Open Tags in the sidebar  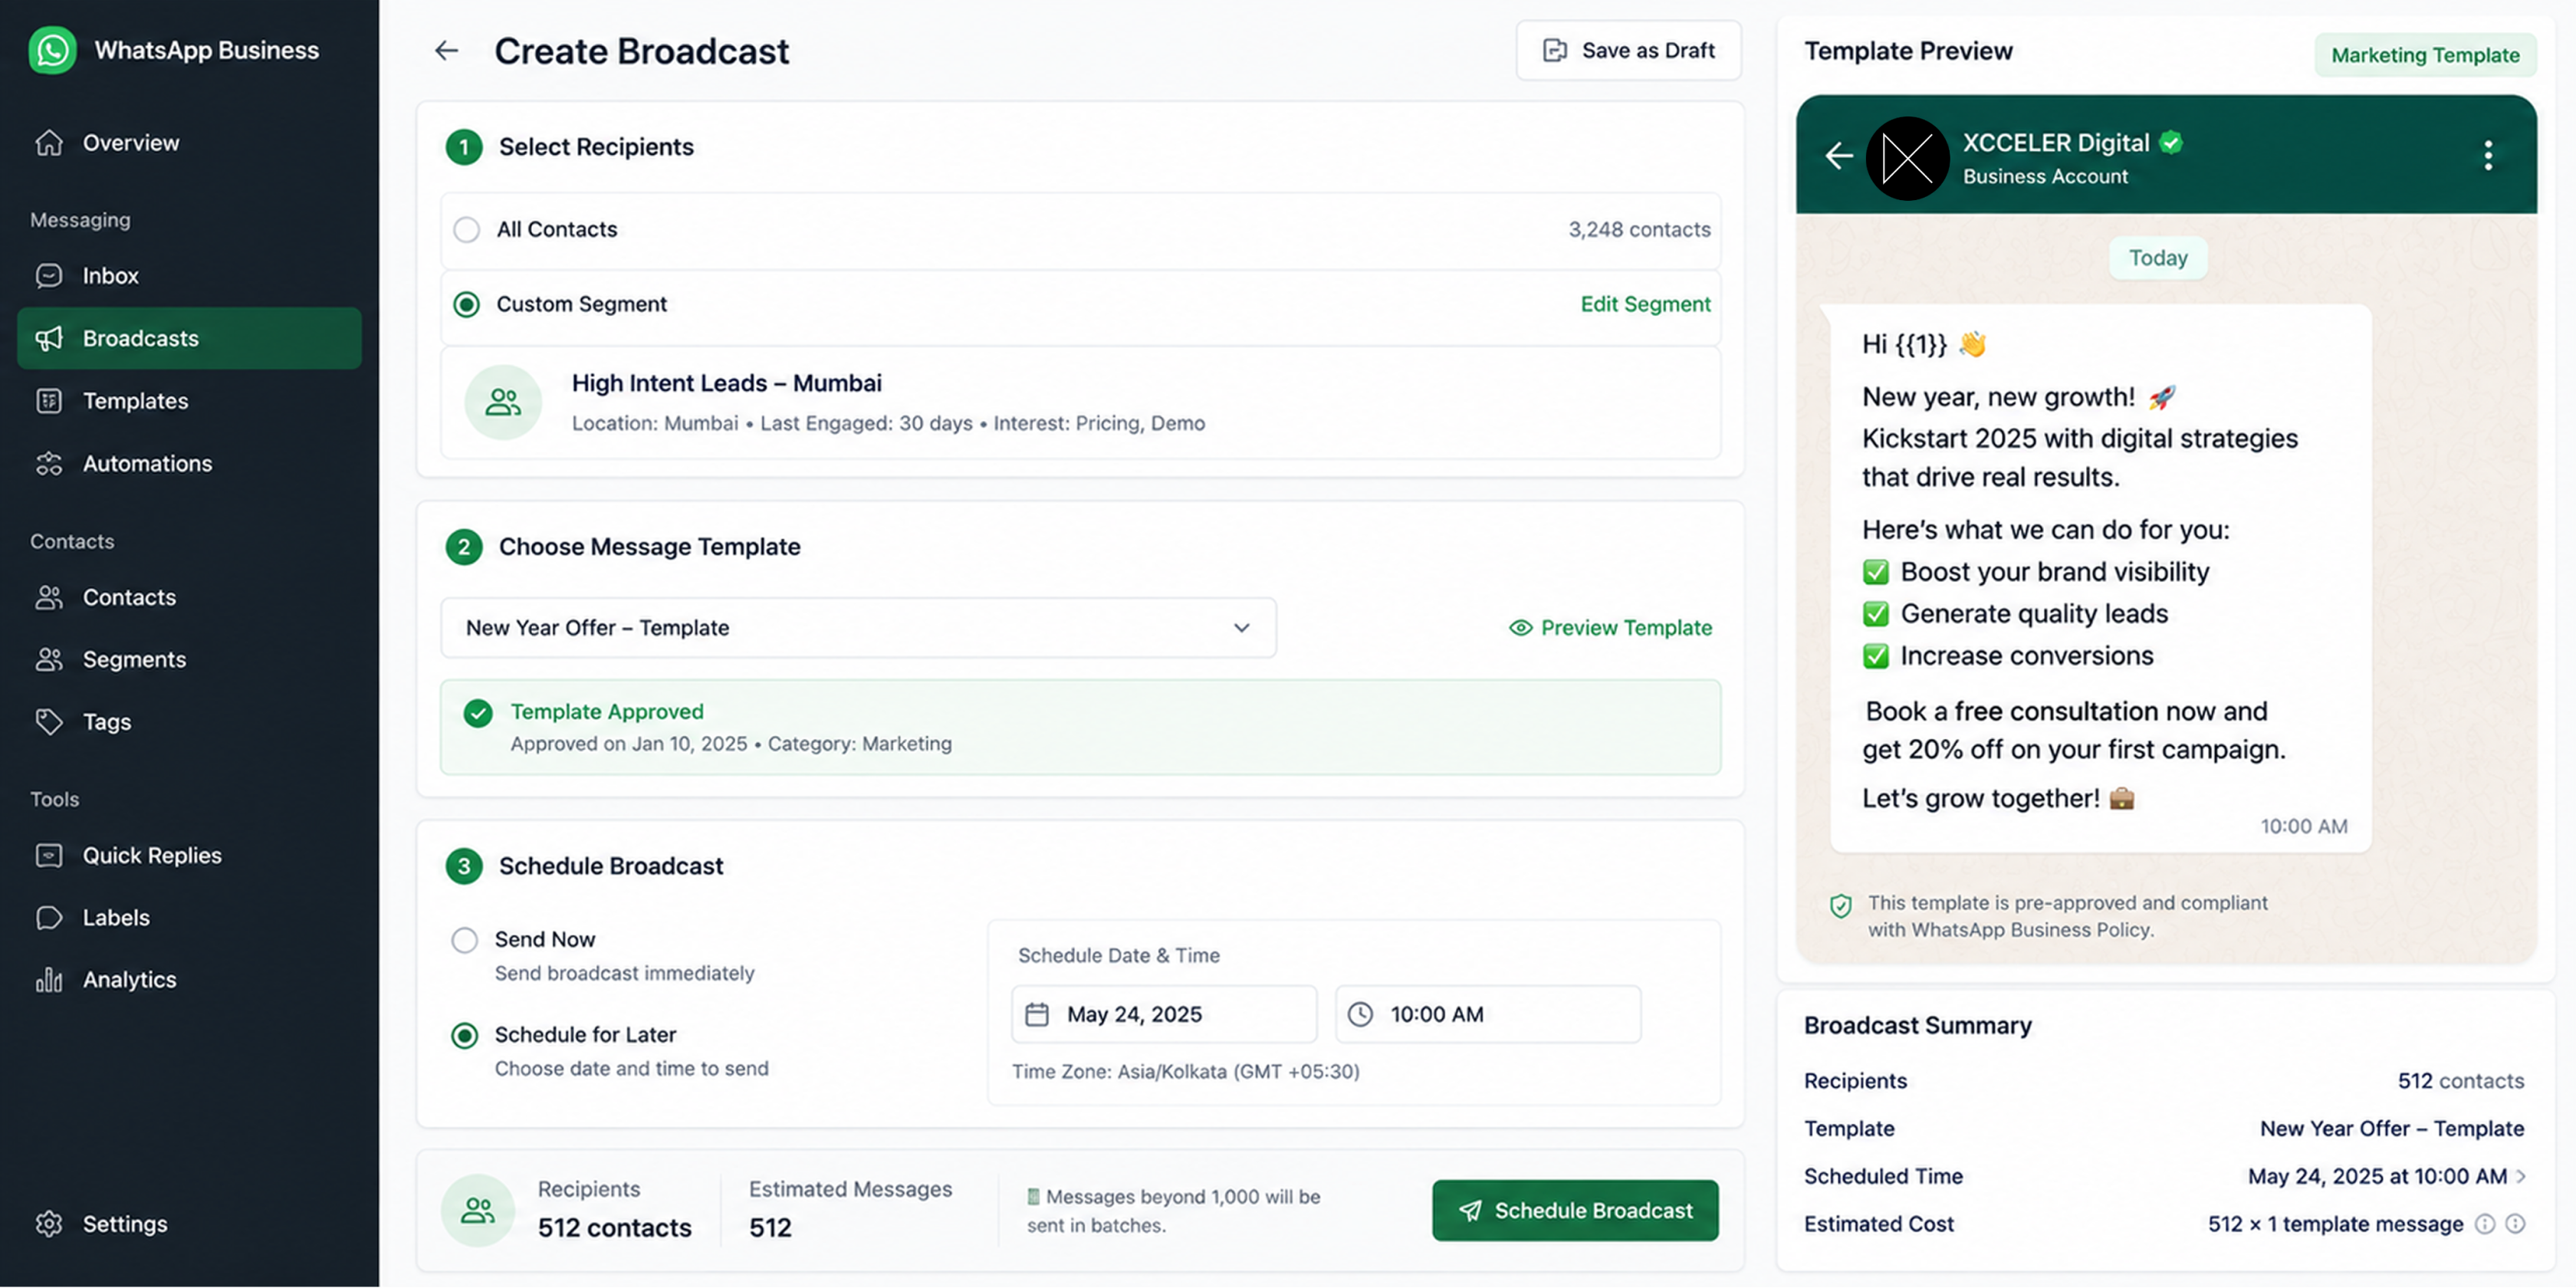pyautogui.click(x=189, y=722)
